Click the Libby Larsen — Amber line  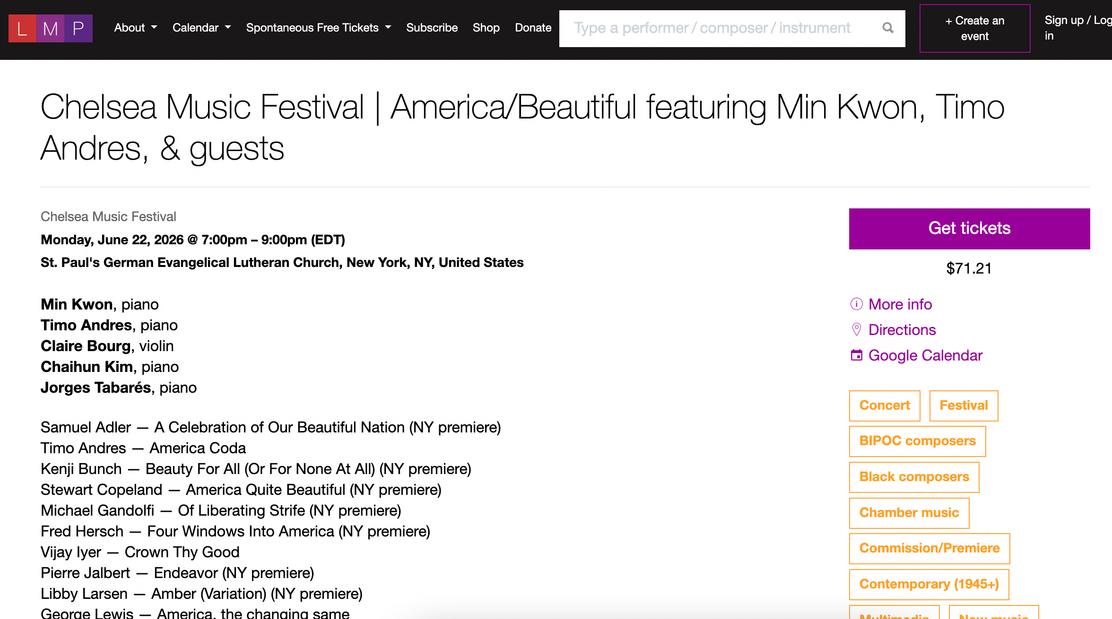tap(201, 593)
